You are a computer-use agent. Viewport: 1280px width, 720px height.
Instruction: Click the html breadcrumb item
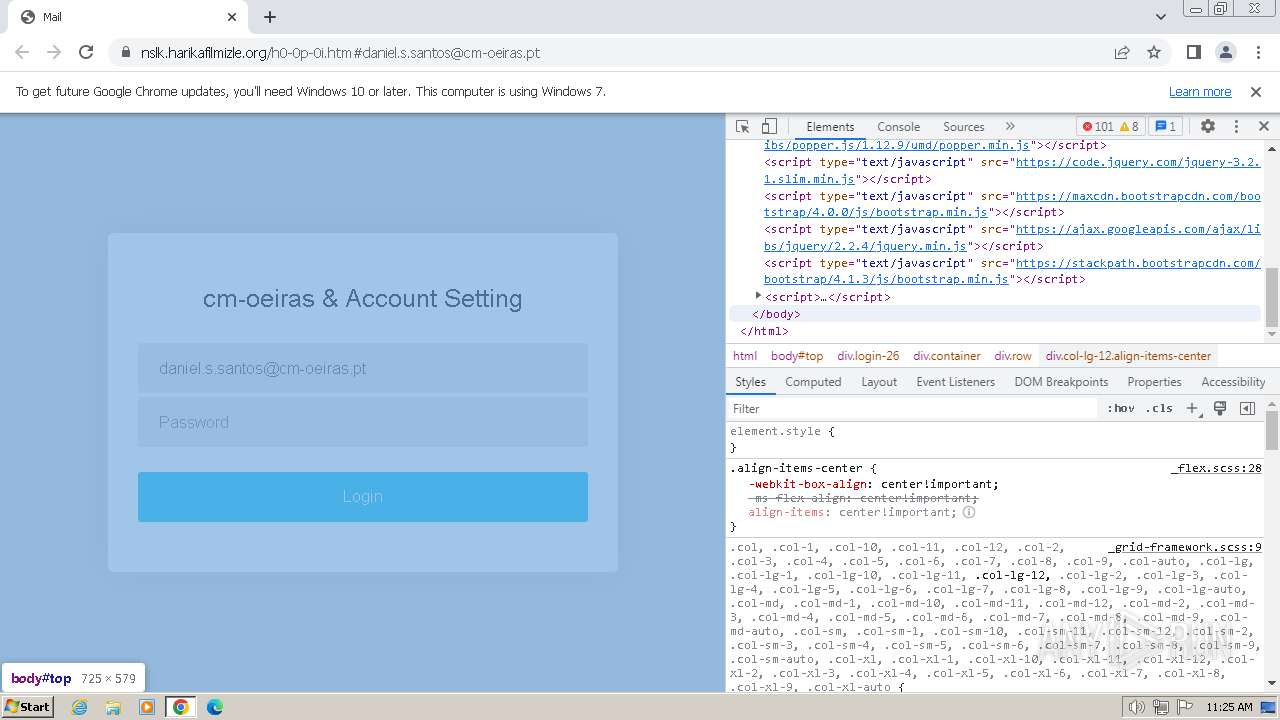(745, 356)
